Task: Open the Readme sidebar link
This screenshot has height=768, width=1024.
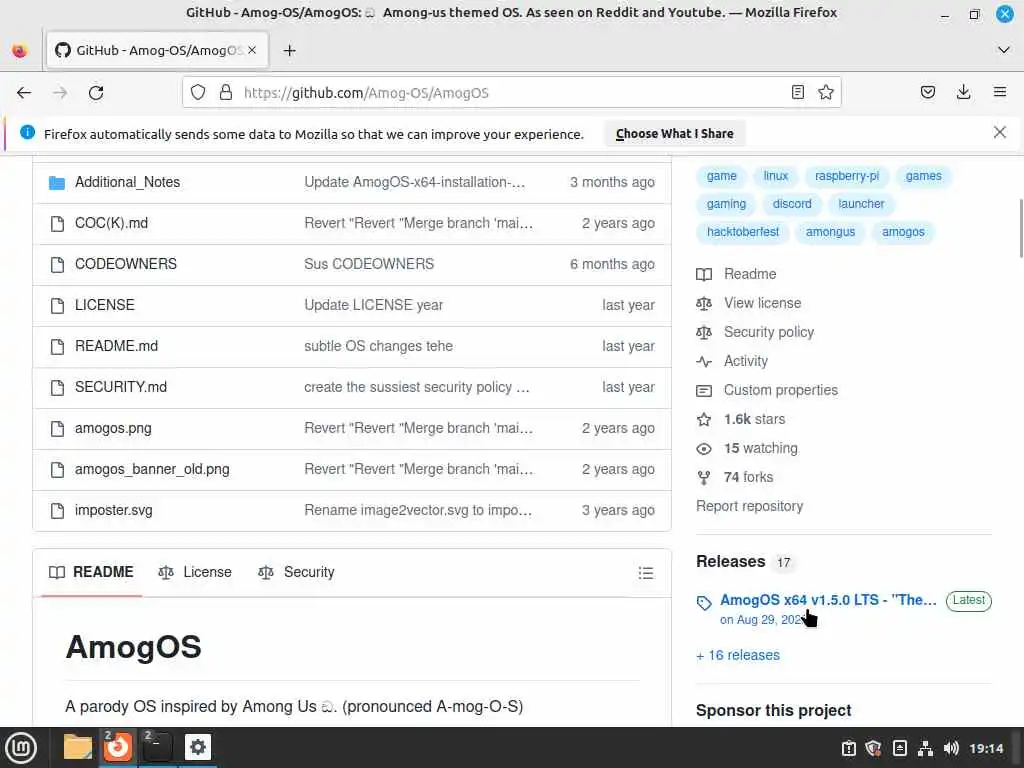Action: coord(737,274)
